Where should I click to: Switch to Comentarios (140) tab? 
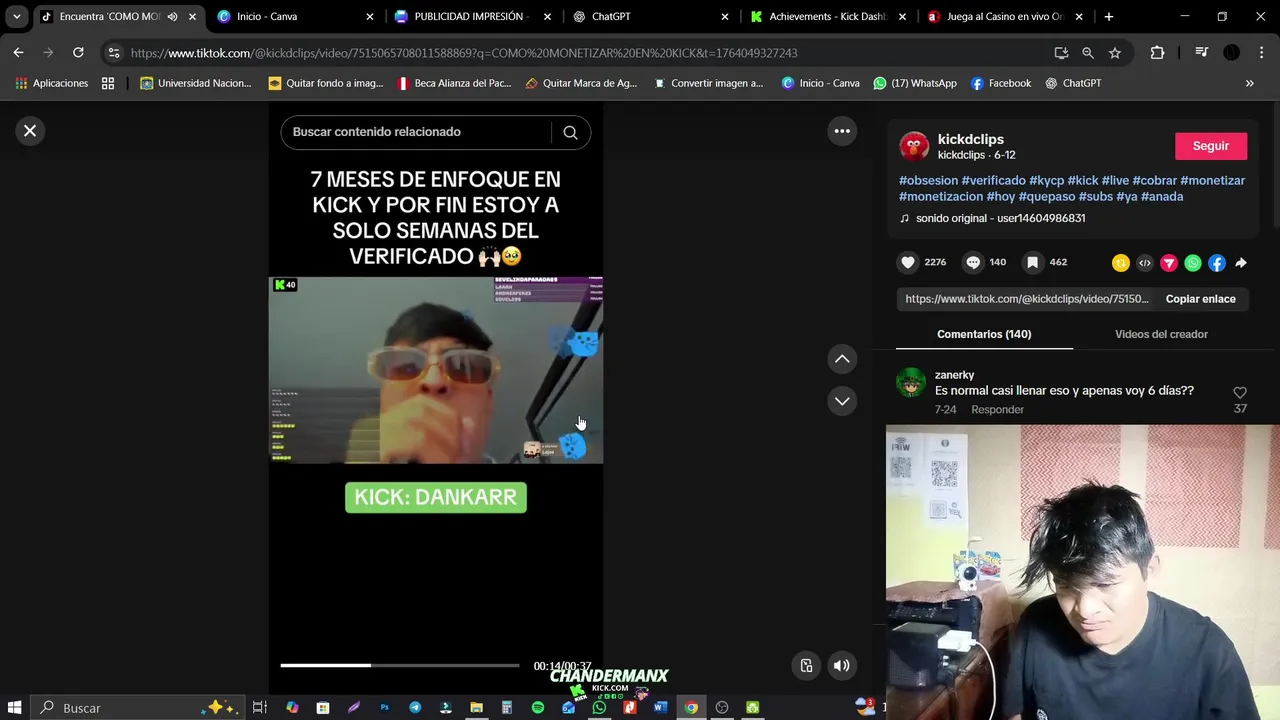point(984,334)
